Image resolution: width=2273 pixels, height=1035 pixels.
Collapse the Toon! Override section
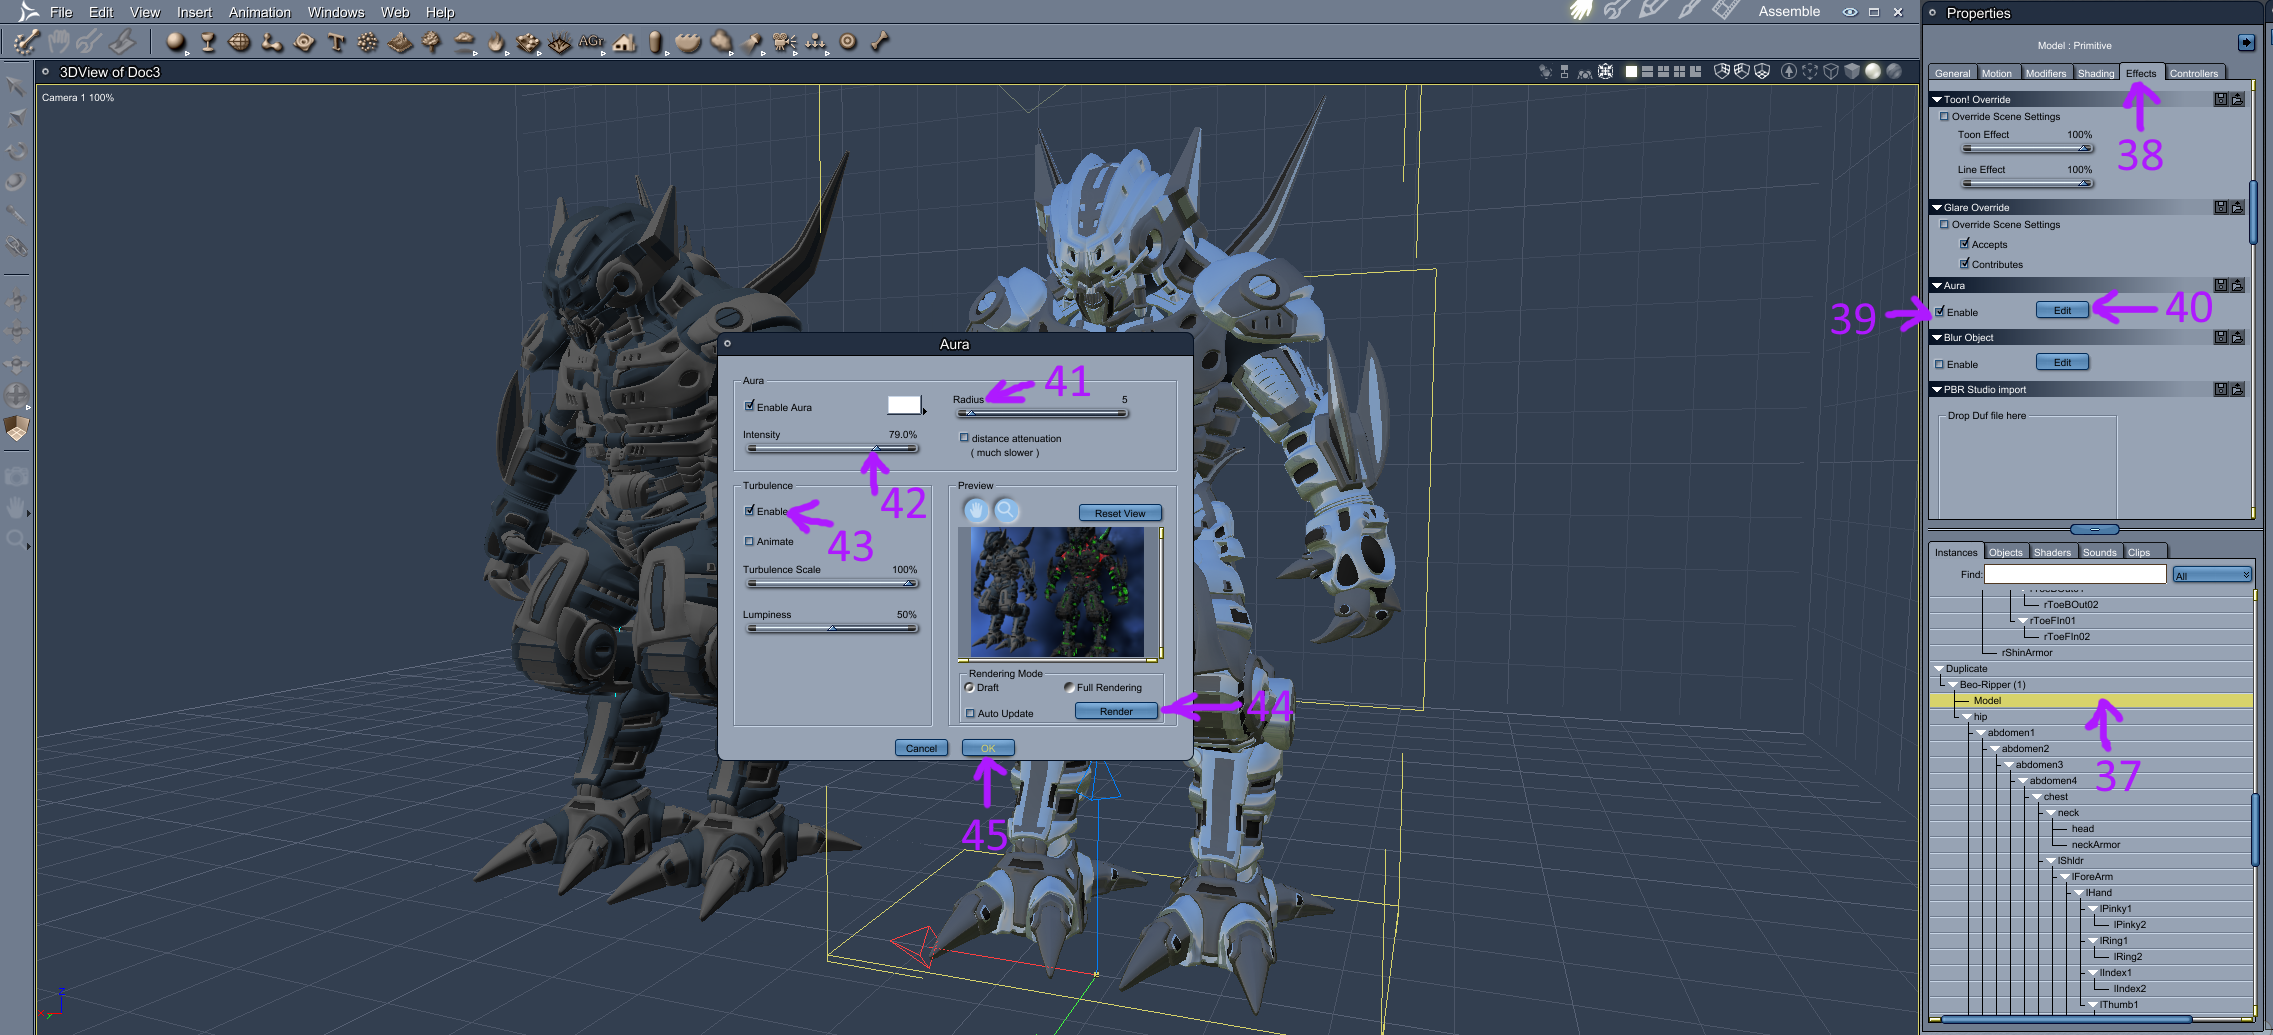tap(1937, 100)
